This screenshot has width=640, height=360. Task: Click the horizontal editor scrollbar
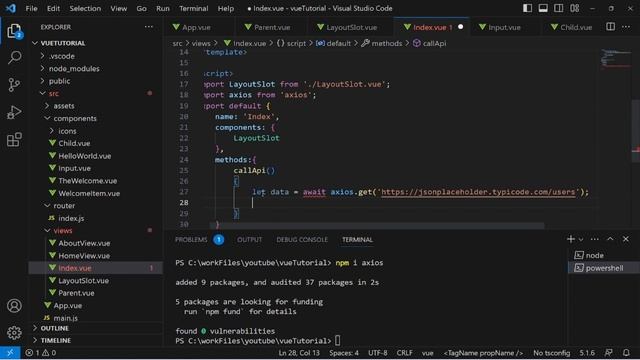[x=377, y=225]
